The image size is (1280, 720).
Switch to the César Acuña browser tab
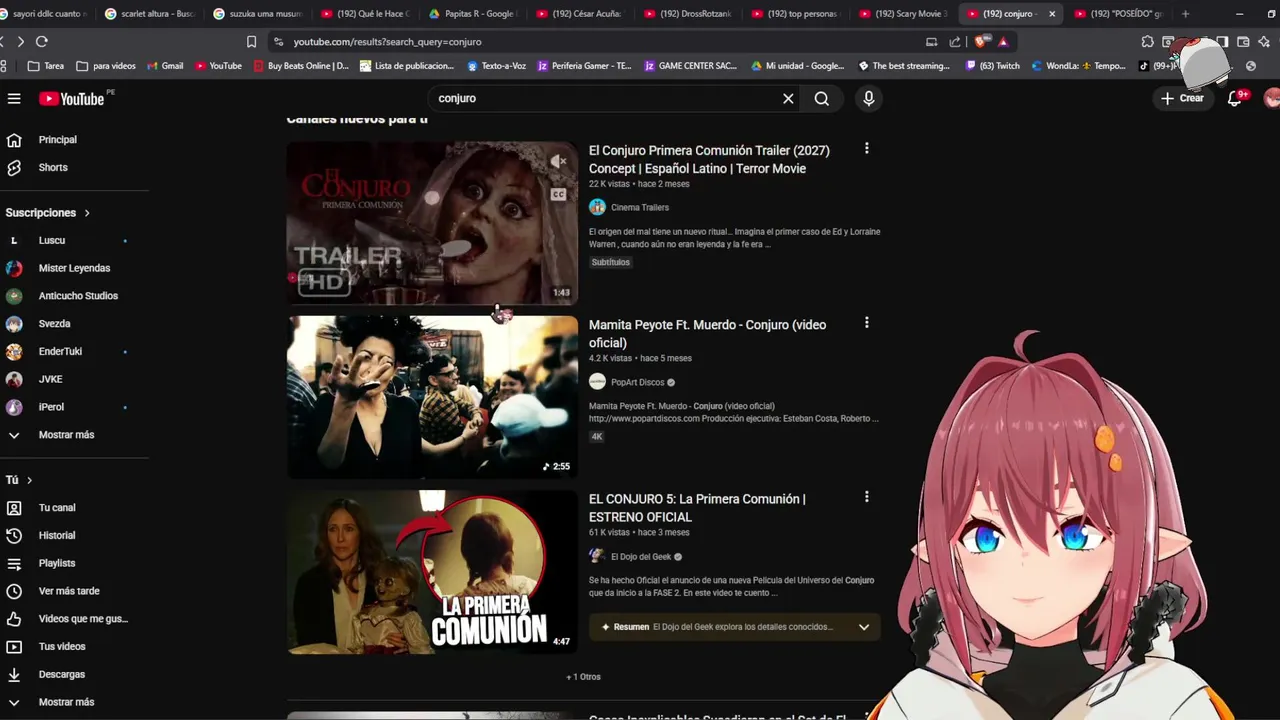pyautogui.click(x=578, y=14)
